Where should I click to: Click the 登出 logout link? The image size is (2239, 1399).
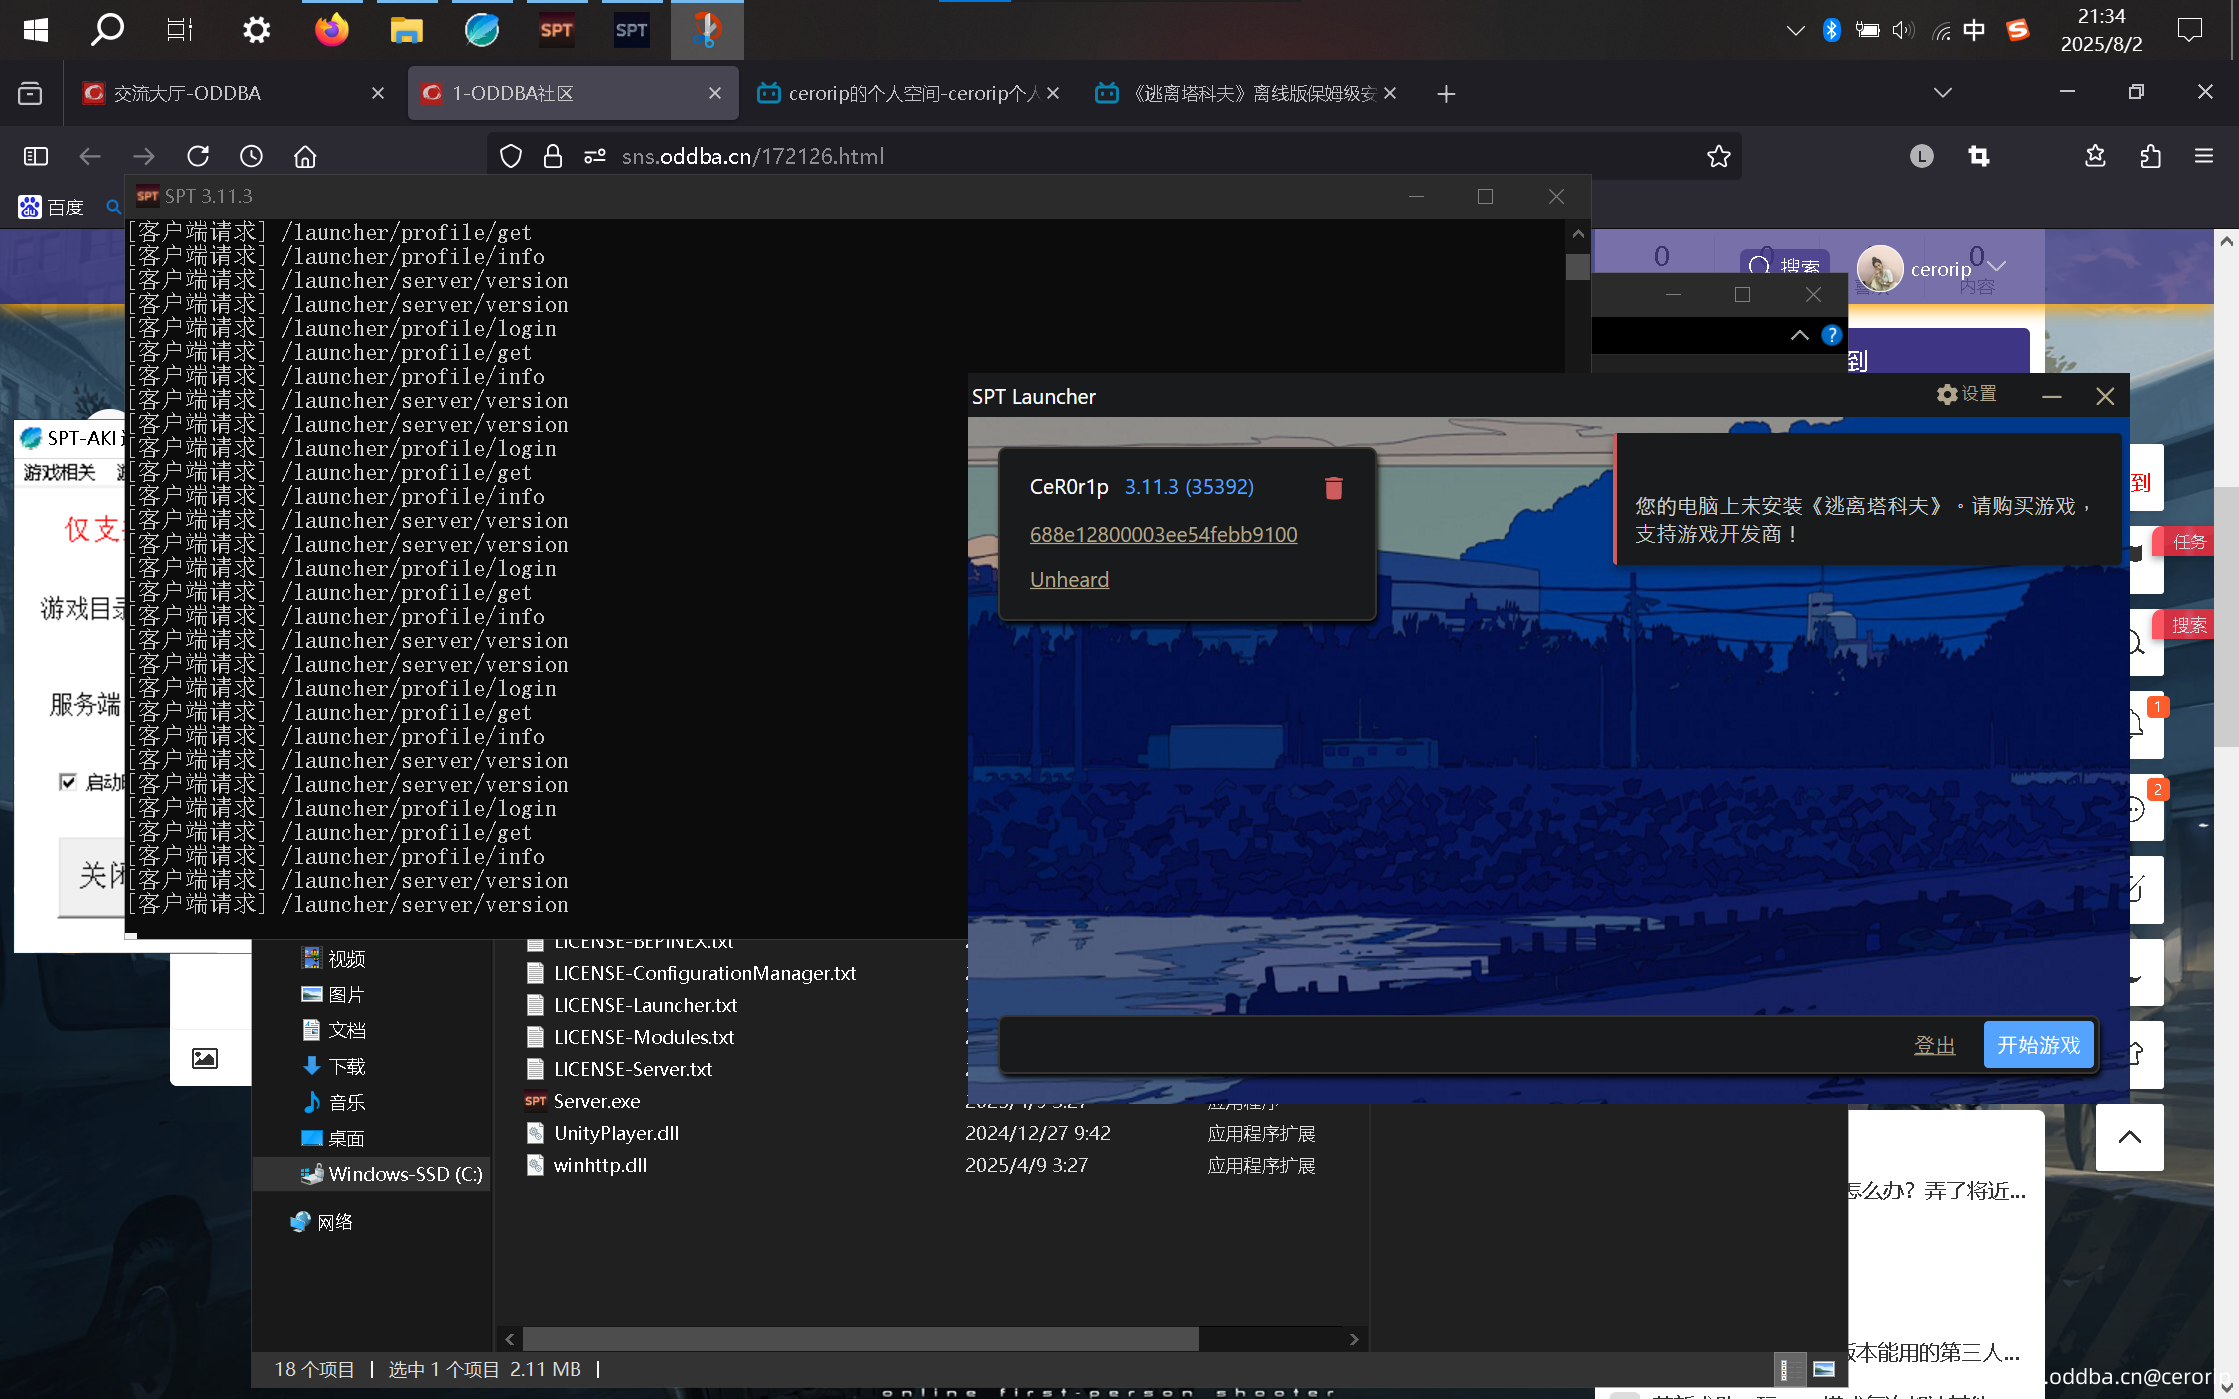[1934, 1045]
